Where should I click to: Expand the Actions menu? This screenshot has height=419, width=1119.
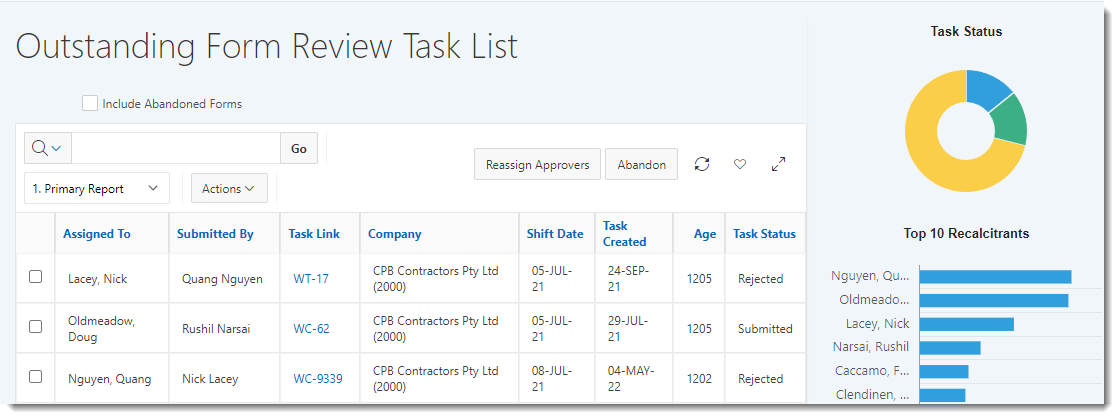tap(228, 188)
